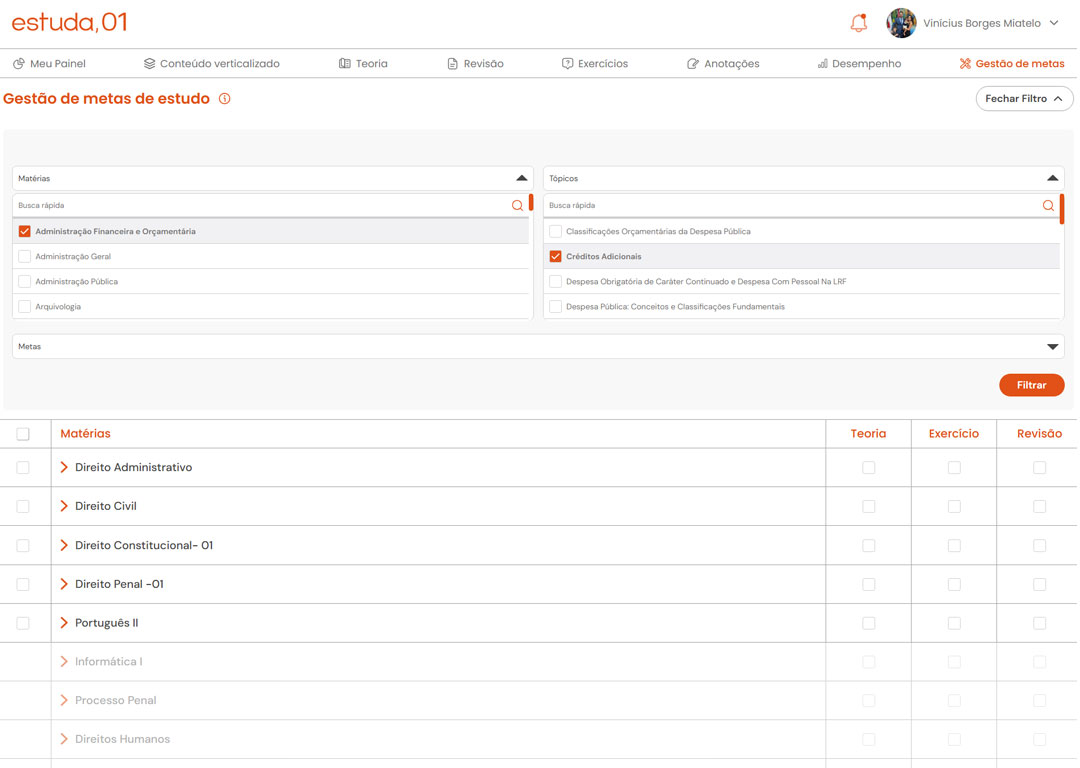Click the estuda.01 logo
1080x768 pixels.
tap(69, 22)
